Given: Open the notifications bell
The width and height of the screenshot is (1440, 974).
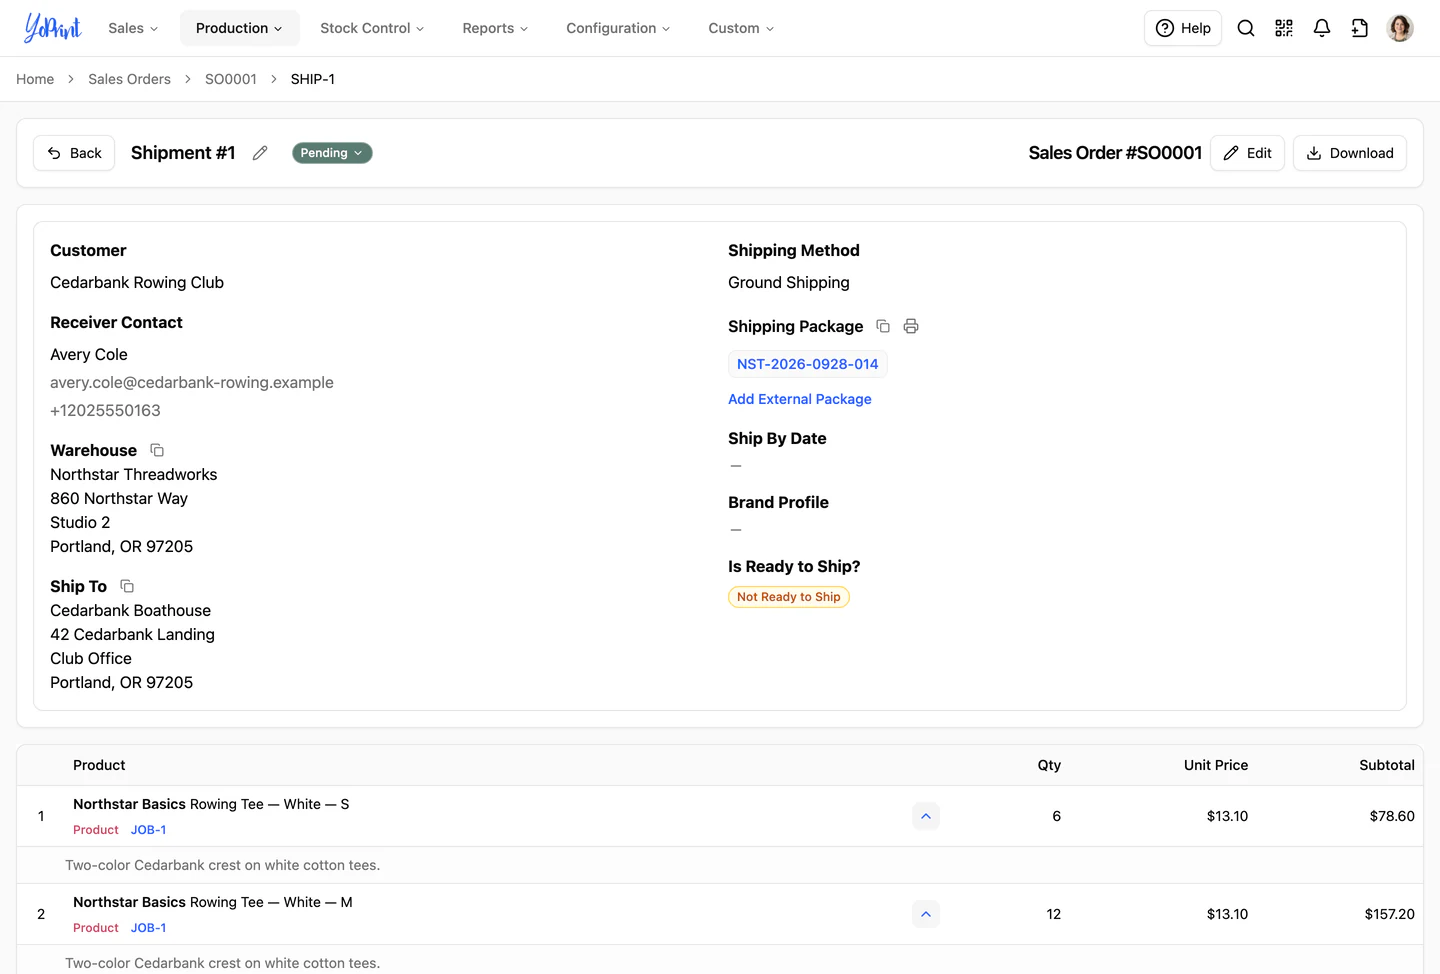Looking at the screenshot, I should point(1322,28).
